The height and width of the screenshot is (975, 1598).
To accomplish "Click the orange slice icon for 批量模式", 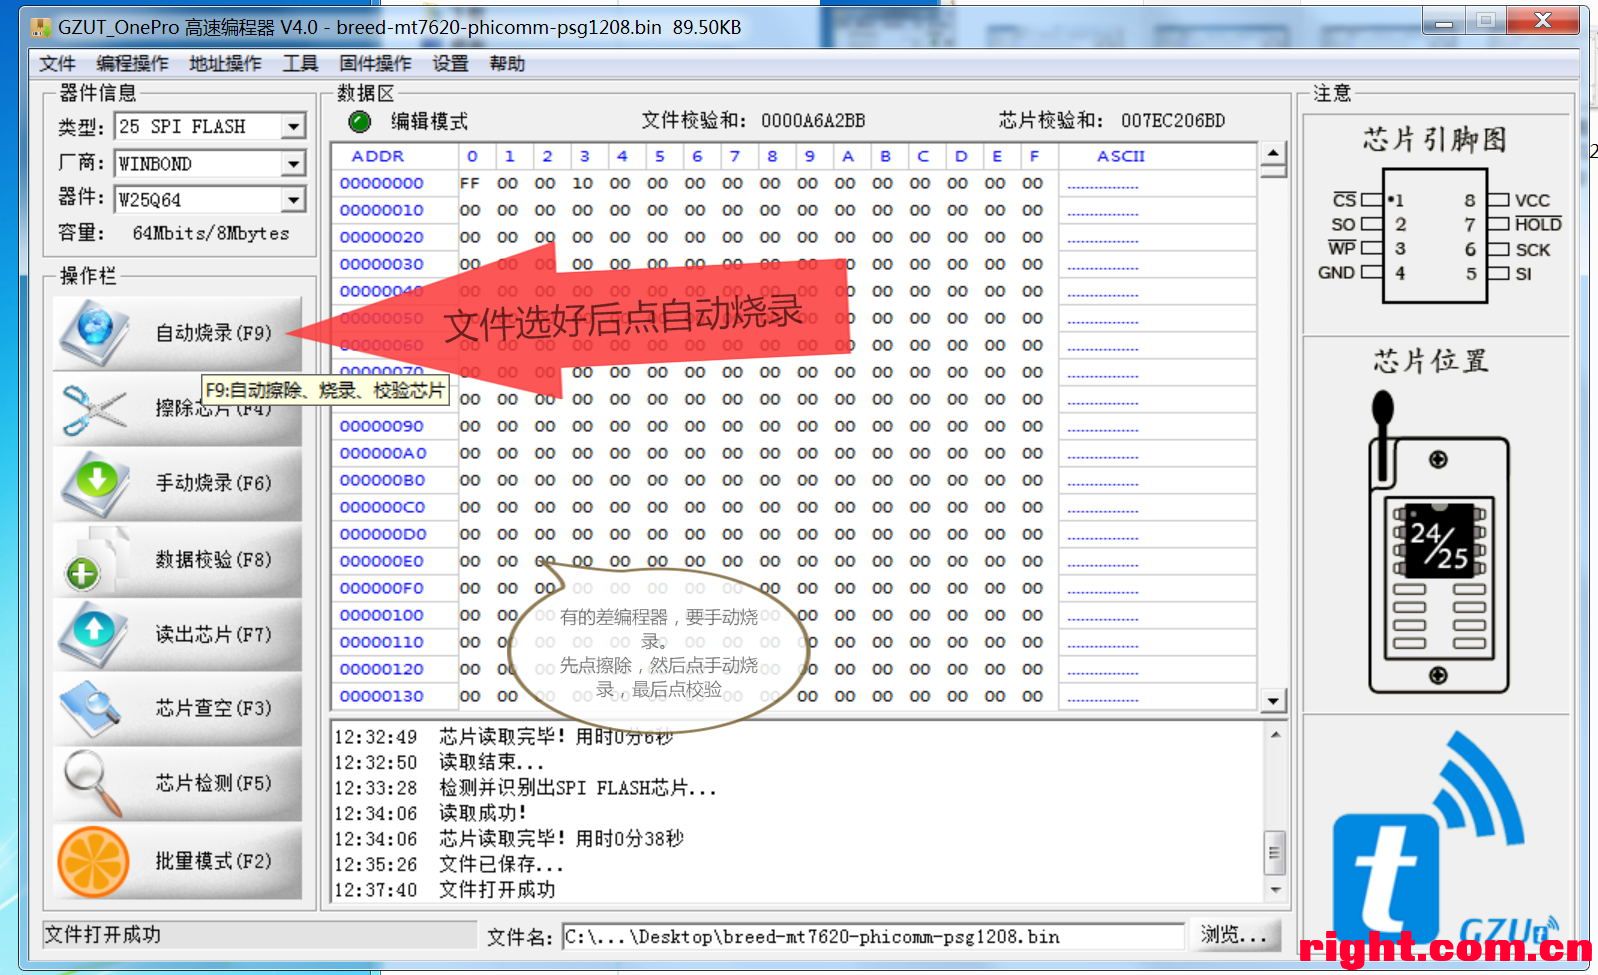I will click(x=94, y=861).
